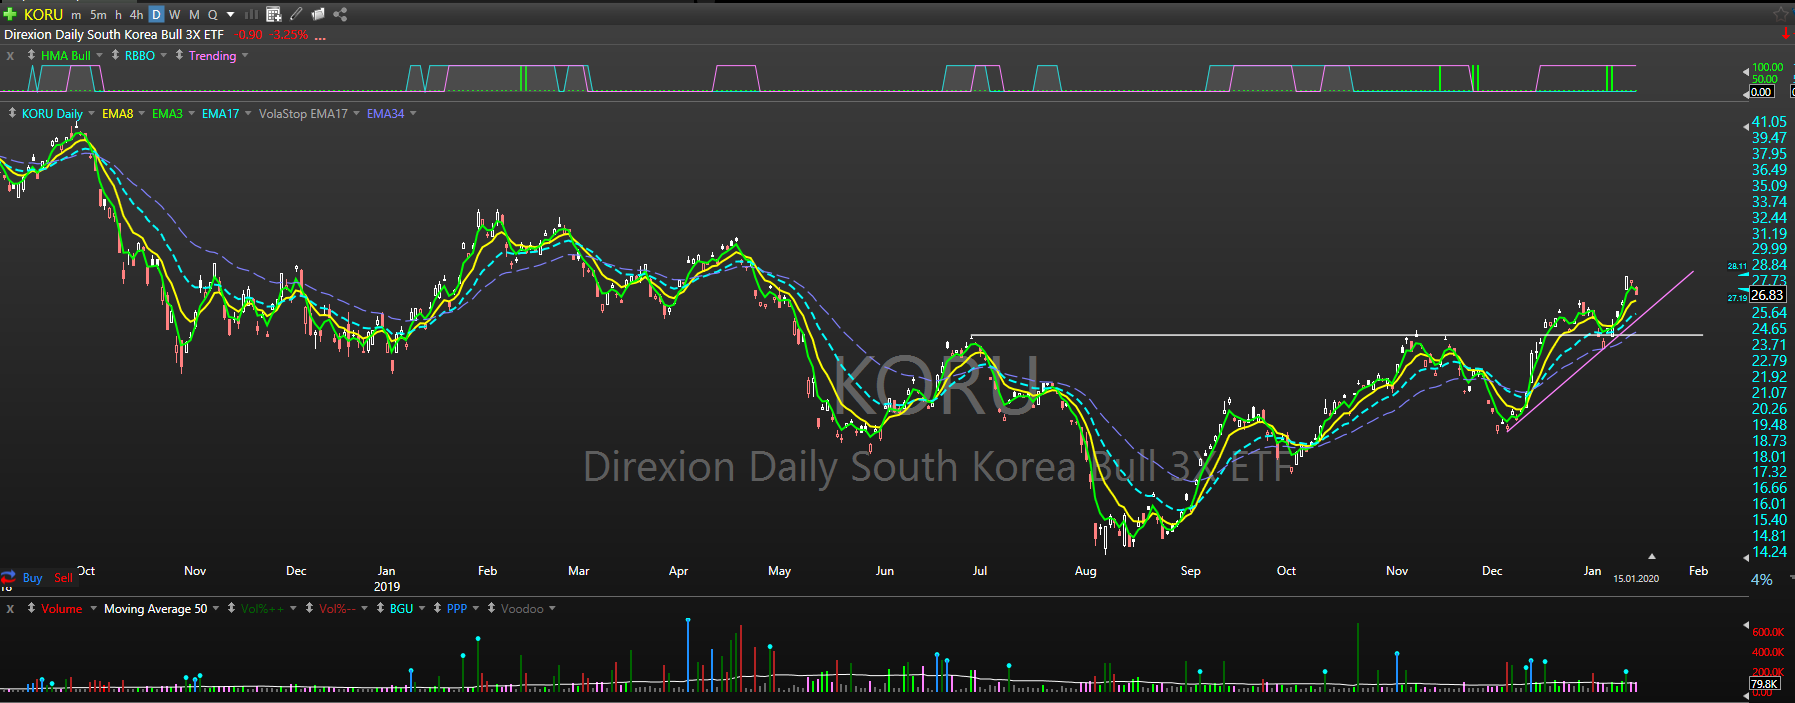Select the pencil drawing tools icon

tap(296, 14)
